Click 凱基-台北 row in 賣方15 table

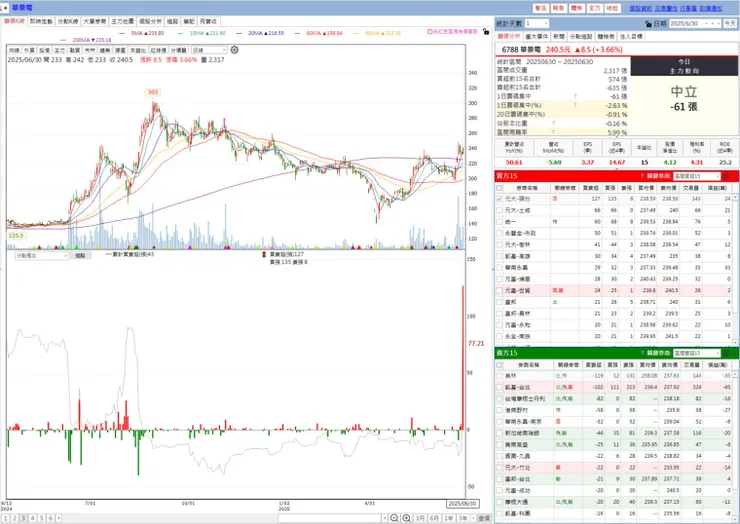pyautogui.click(x=614, y=387)
